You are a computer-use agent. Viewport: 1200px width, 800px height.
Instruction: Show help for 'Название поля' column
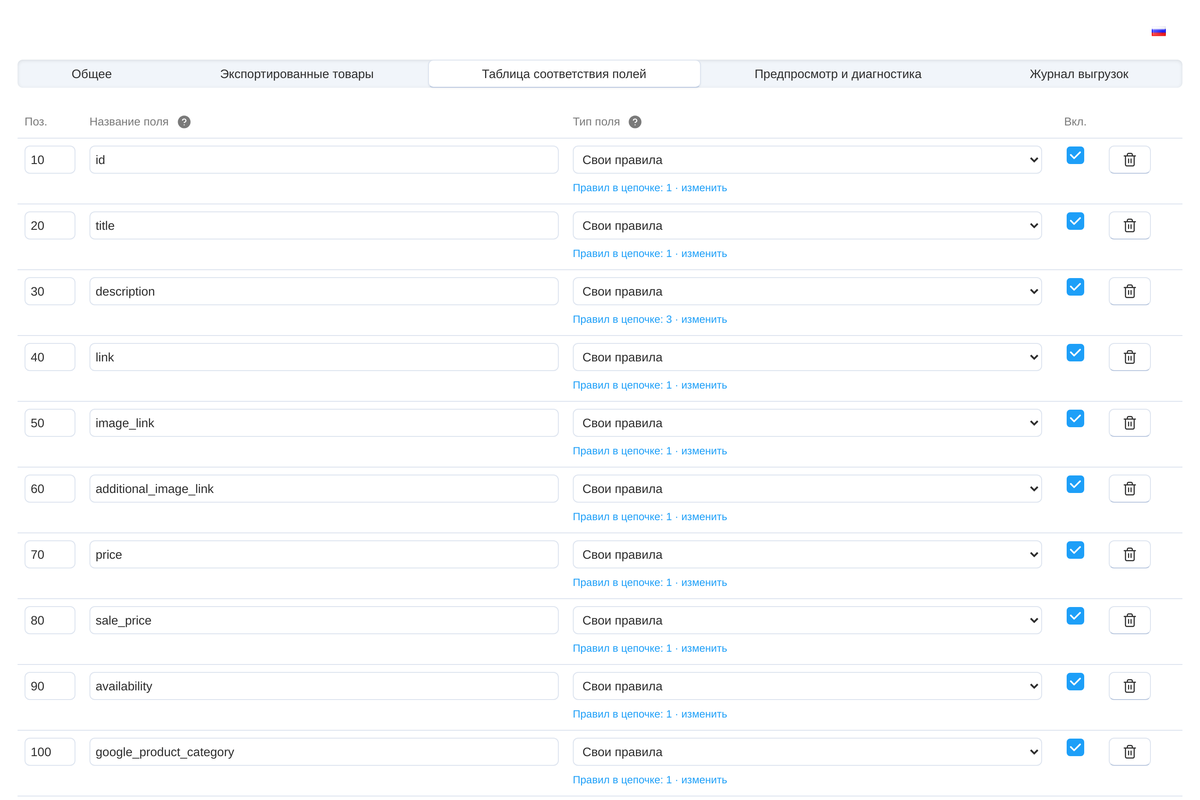click(184, 122)
